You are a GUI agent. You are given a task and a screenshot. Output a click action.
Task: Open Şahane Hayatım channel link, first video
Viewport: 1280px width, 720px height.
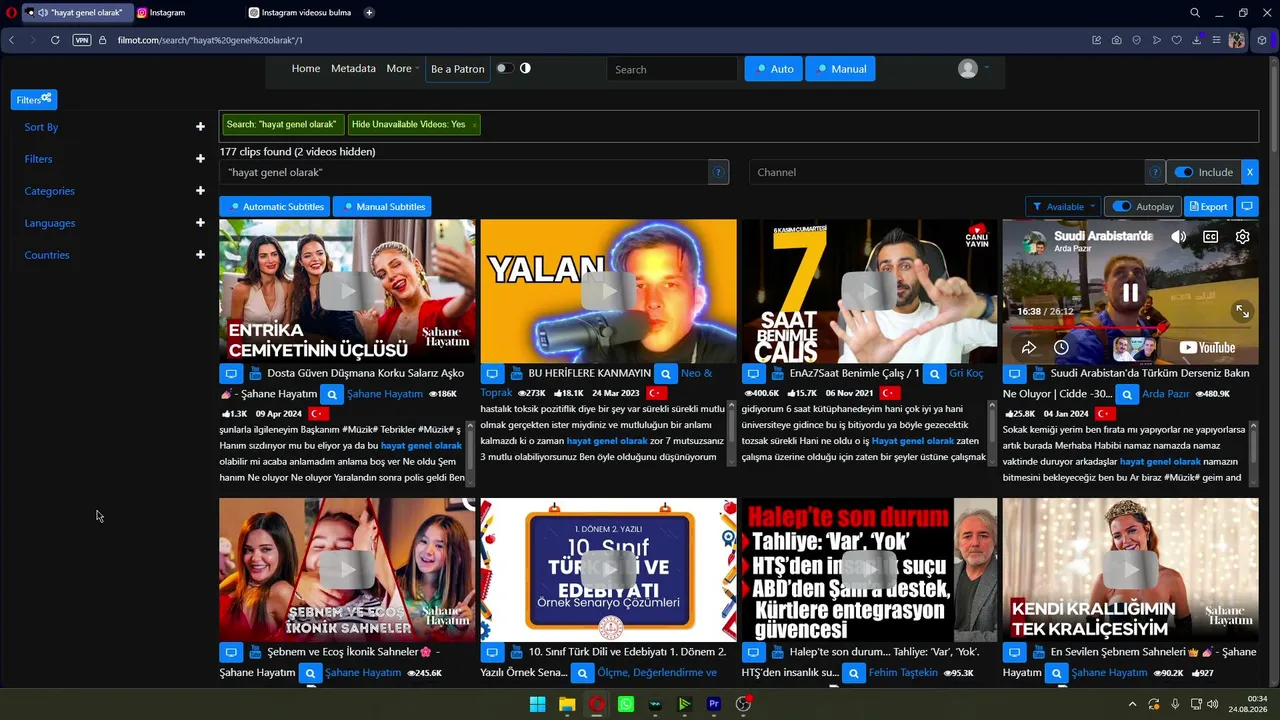coord(385,394)
